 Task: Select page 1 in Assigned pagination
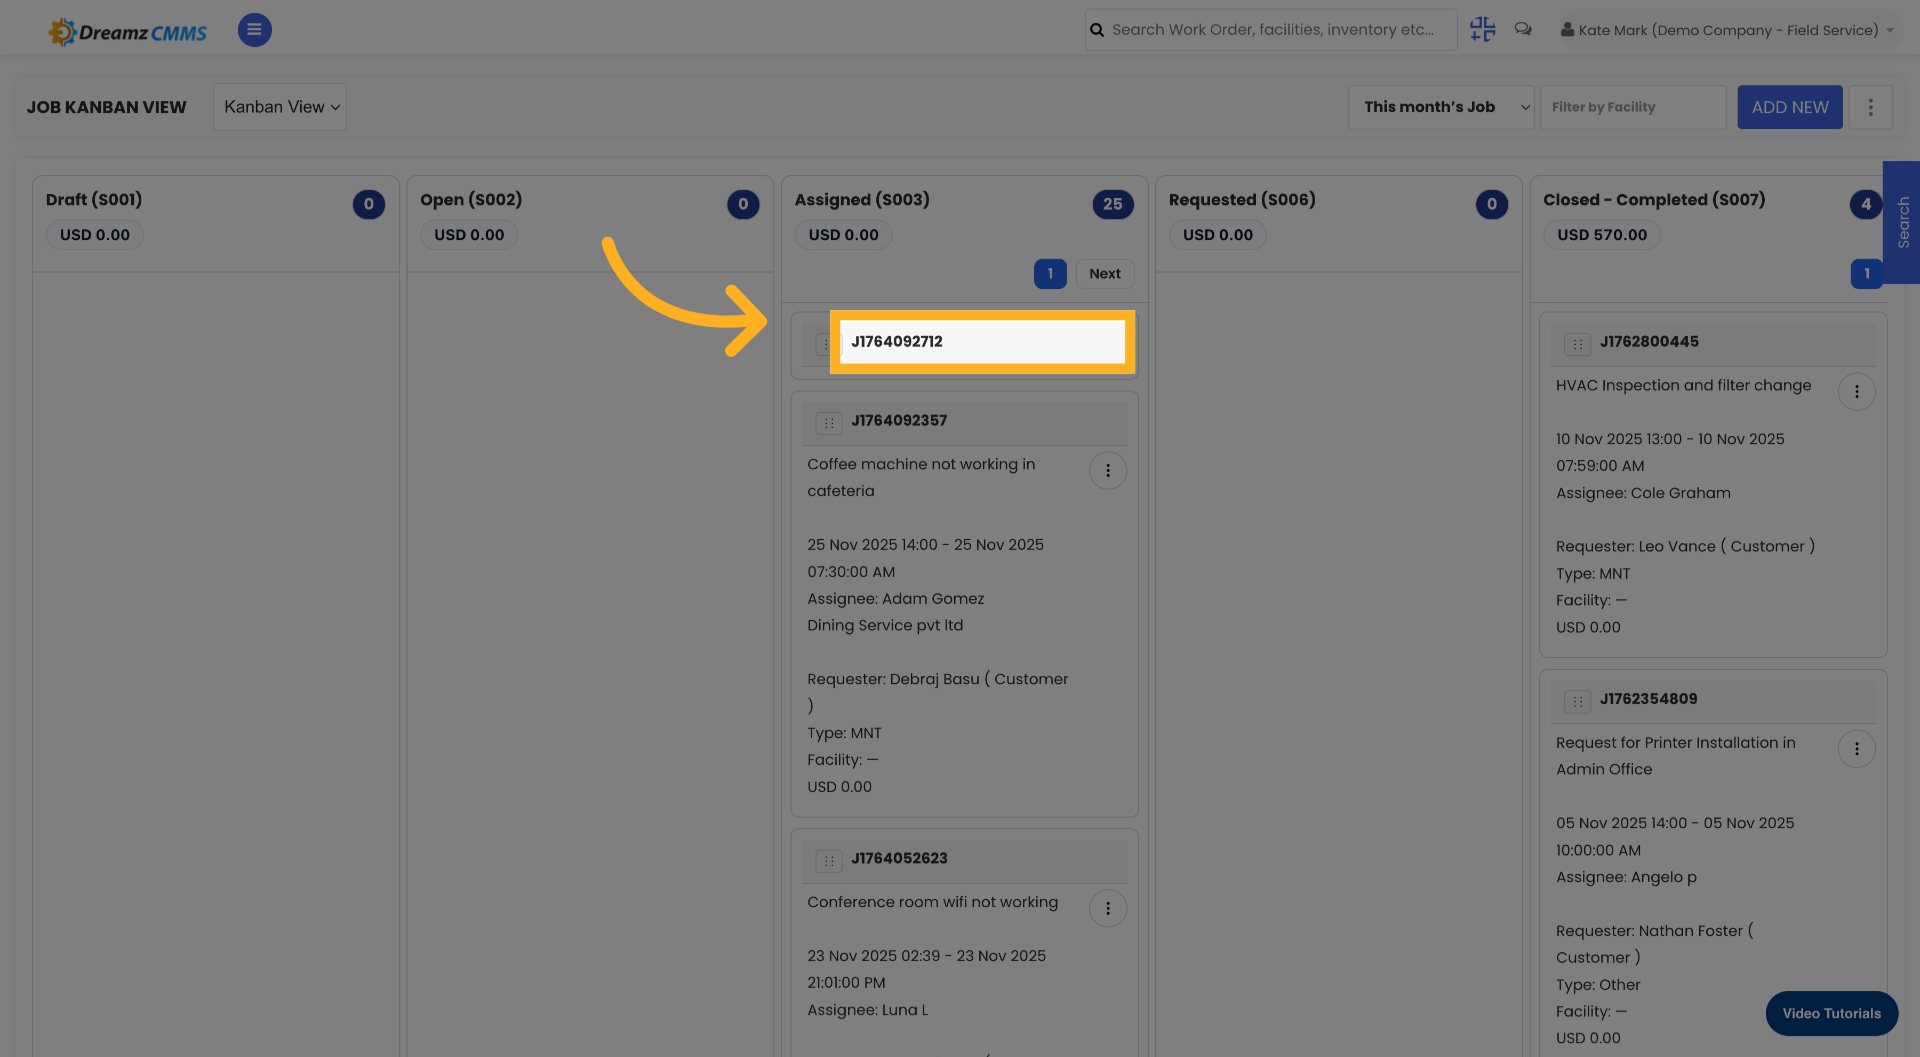click(x=1050, y=273)
